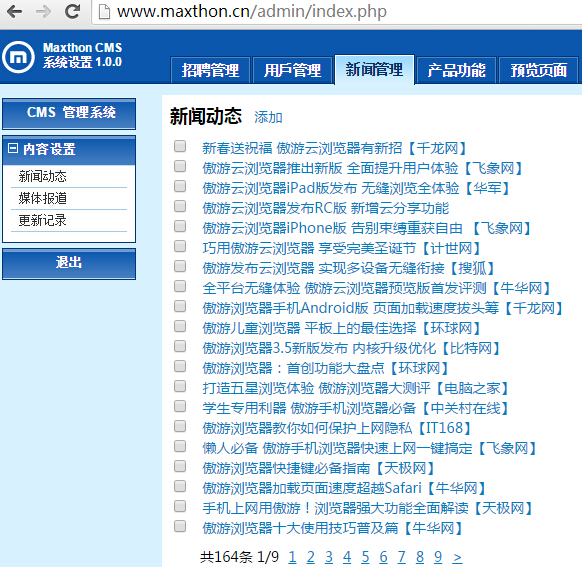582x567 pixels.
Task: Open article 傲游浏览器3.5新版发布【比特网】
Action: point(352,348)
